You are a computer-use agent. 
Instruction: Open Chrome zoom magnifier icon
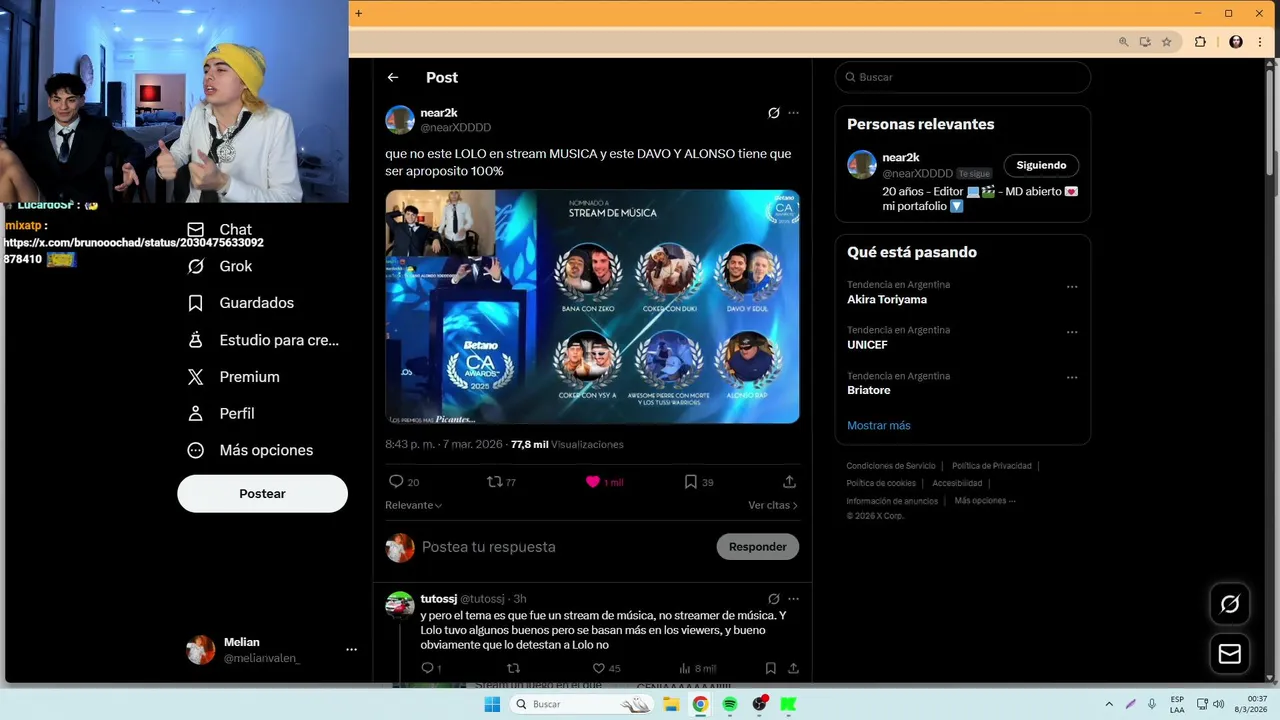click(x=1123, y=42)
